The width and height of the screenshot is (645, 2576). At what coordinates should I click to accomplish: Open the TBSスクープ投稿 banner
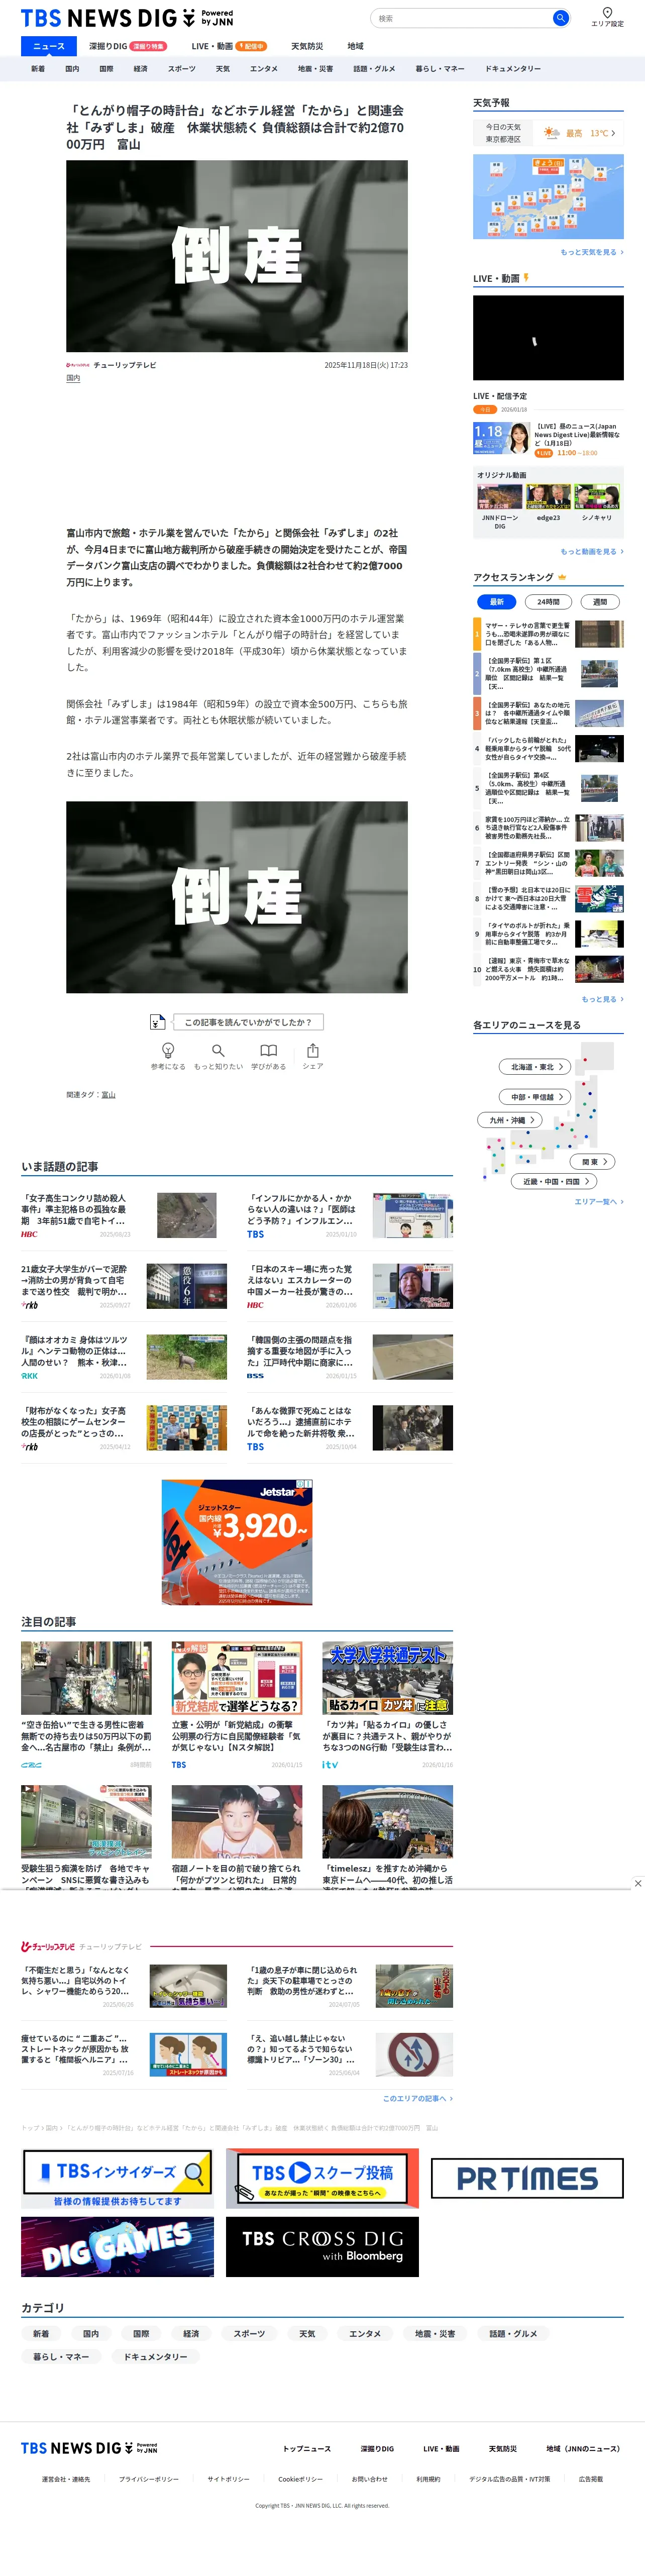pos(322,2178)
